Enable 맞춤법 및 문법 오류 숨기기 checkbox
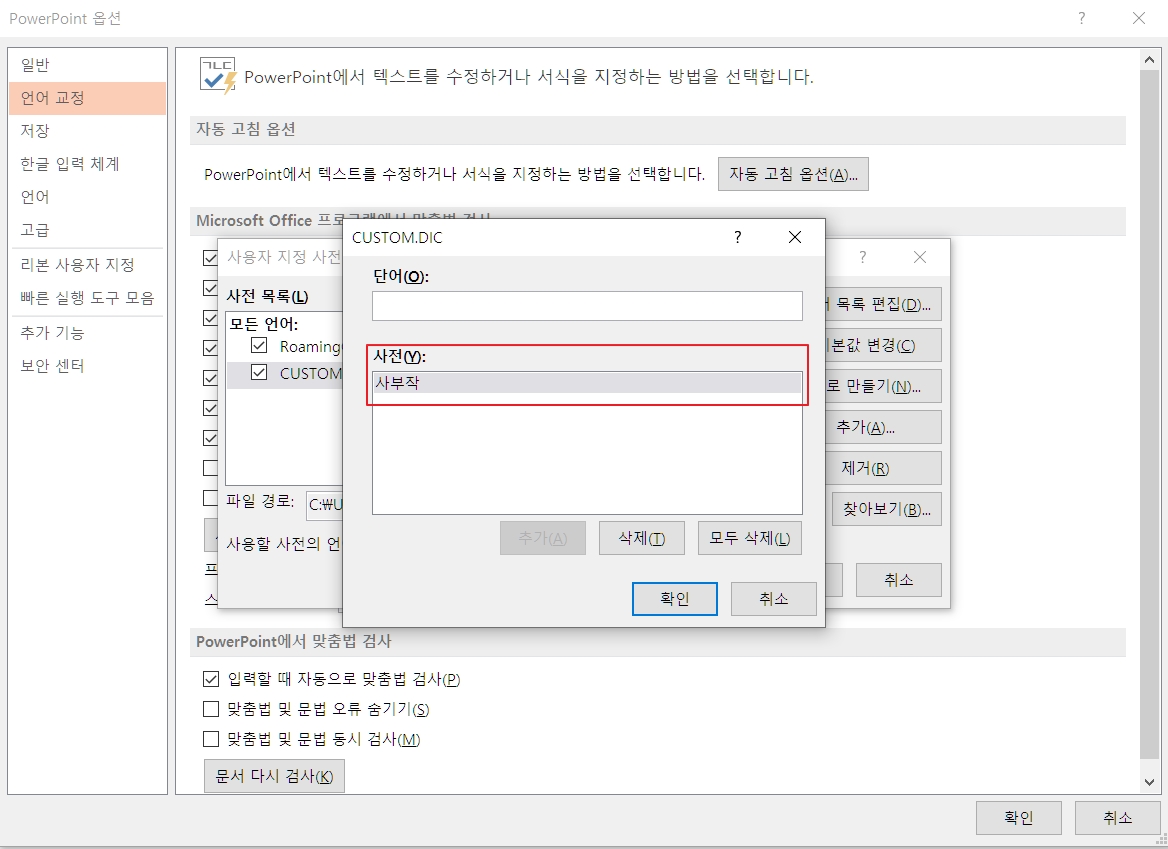The width and height of the screenshot is (1168, 849). click(x=211, y=709)
